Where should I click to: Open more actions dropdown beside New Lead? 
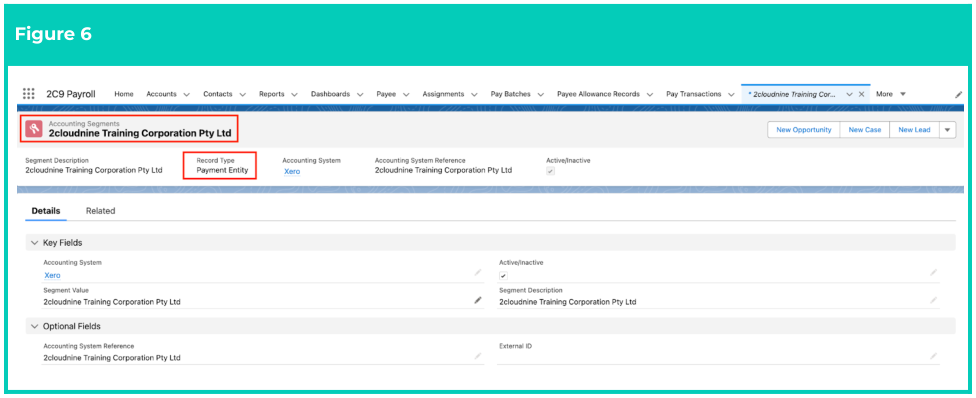947,130
